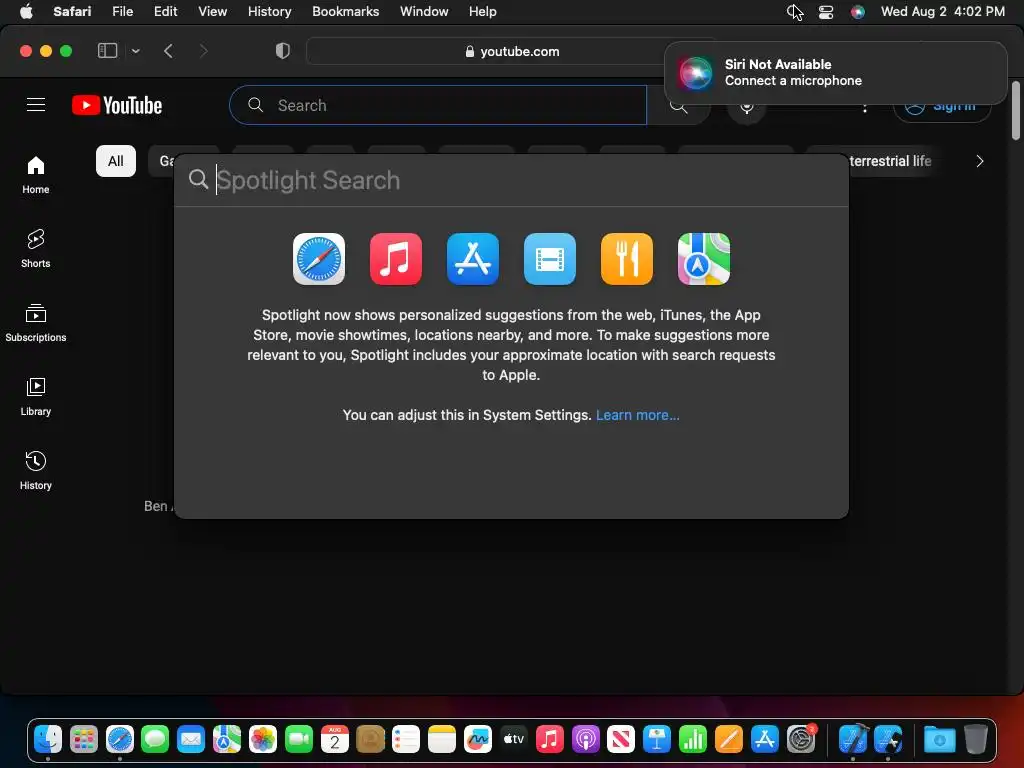Open Notes from the Dock
This screenshot has width=1024, height=768.
pos(441,739)
